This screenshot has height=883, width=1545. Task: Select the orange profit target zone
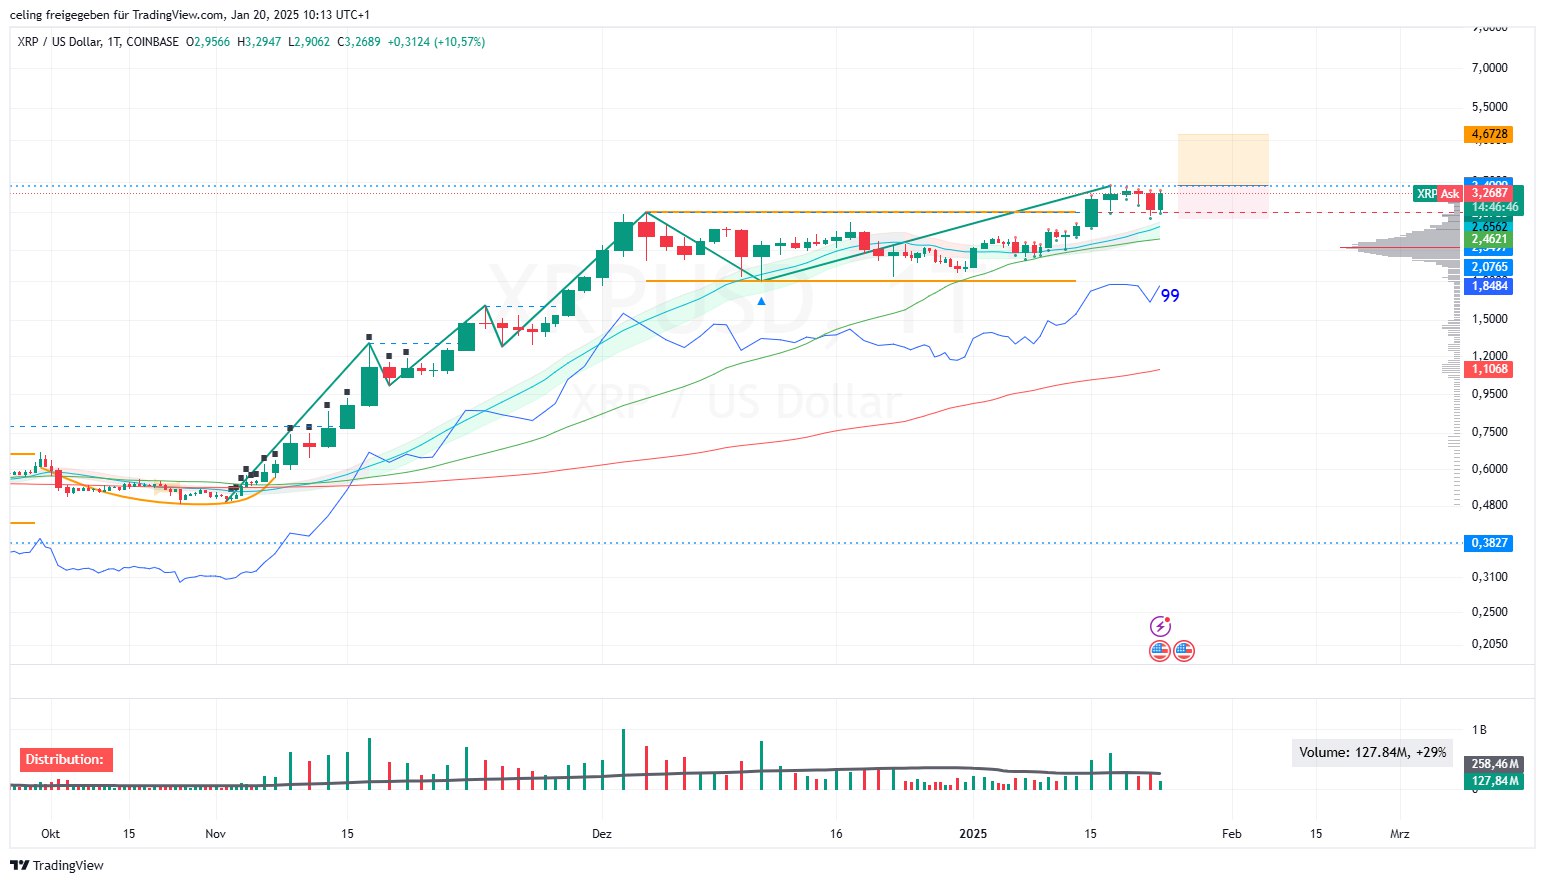[1223, 159]
